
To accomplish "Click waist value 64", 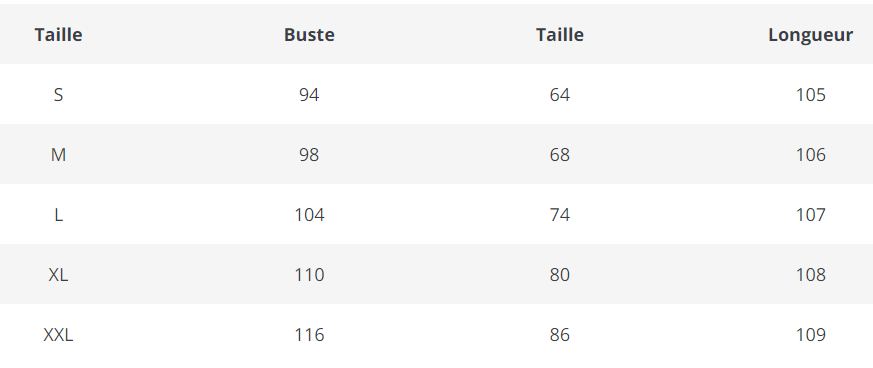I will (x=560, y=95).
